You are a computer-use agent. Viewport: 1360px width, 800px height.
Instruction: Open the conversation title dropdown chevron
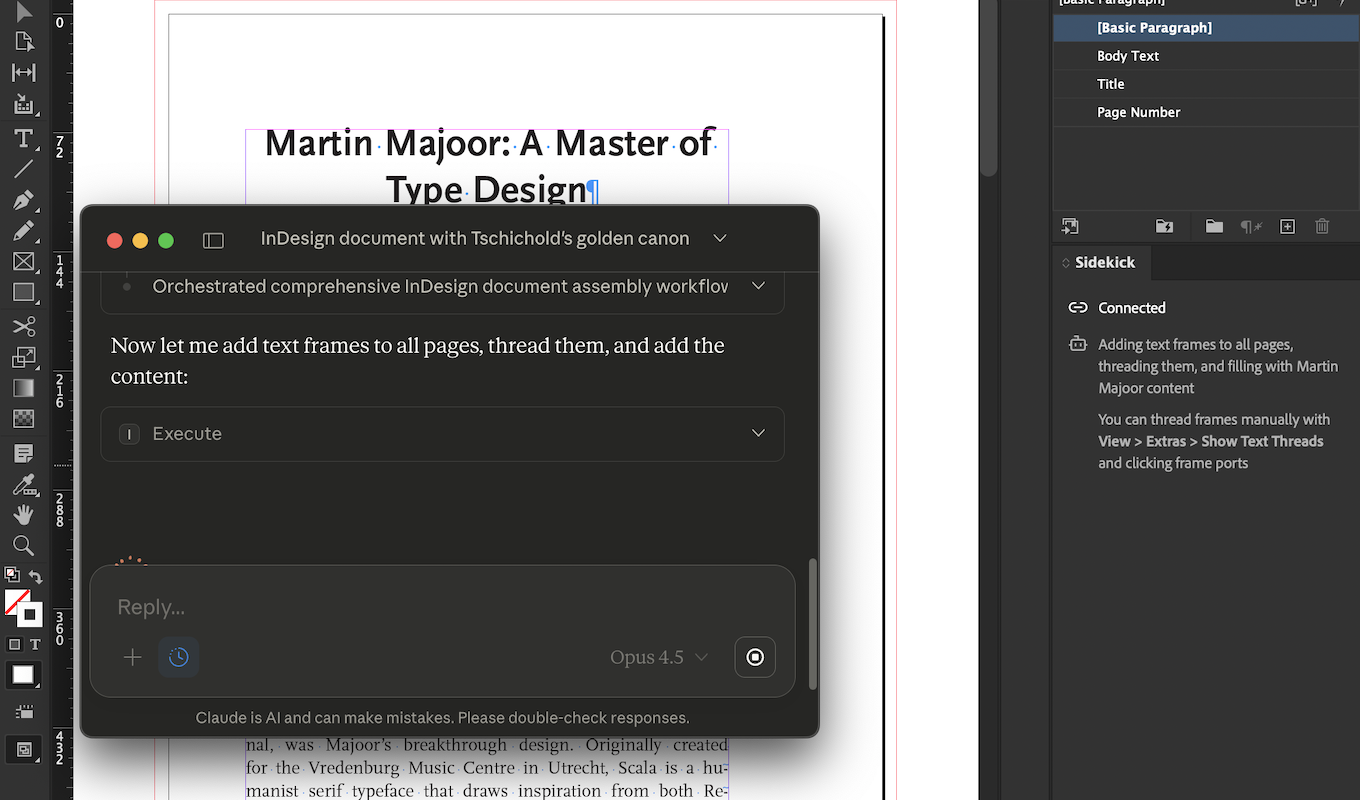tap(719, 239)
